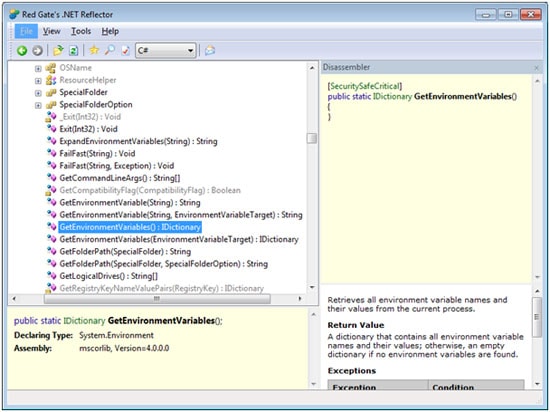
Task: Click the tree view horizontal scrollbar thumb
Action: click(157, 299)
